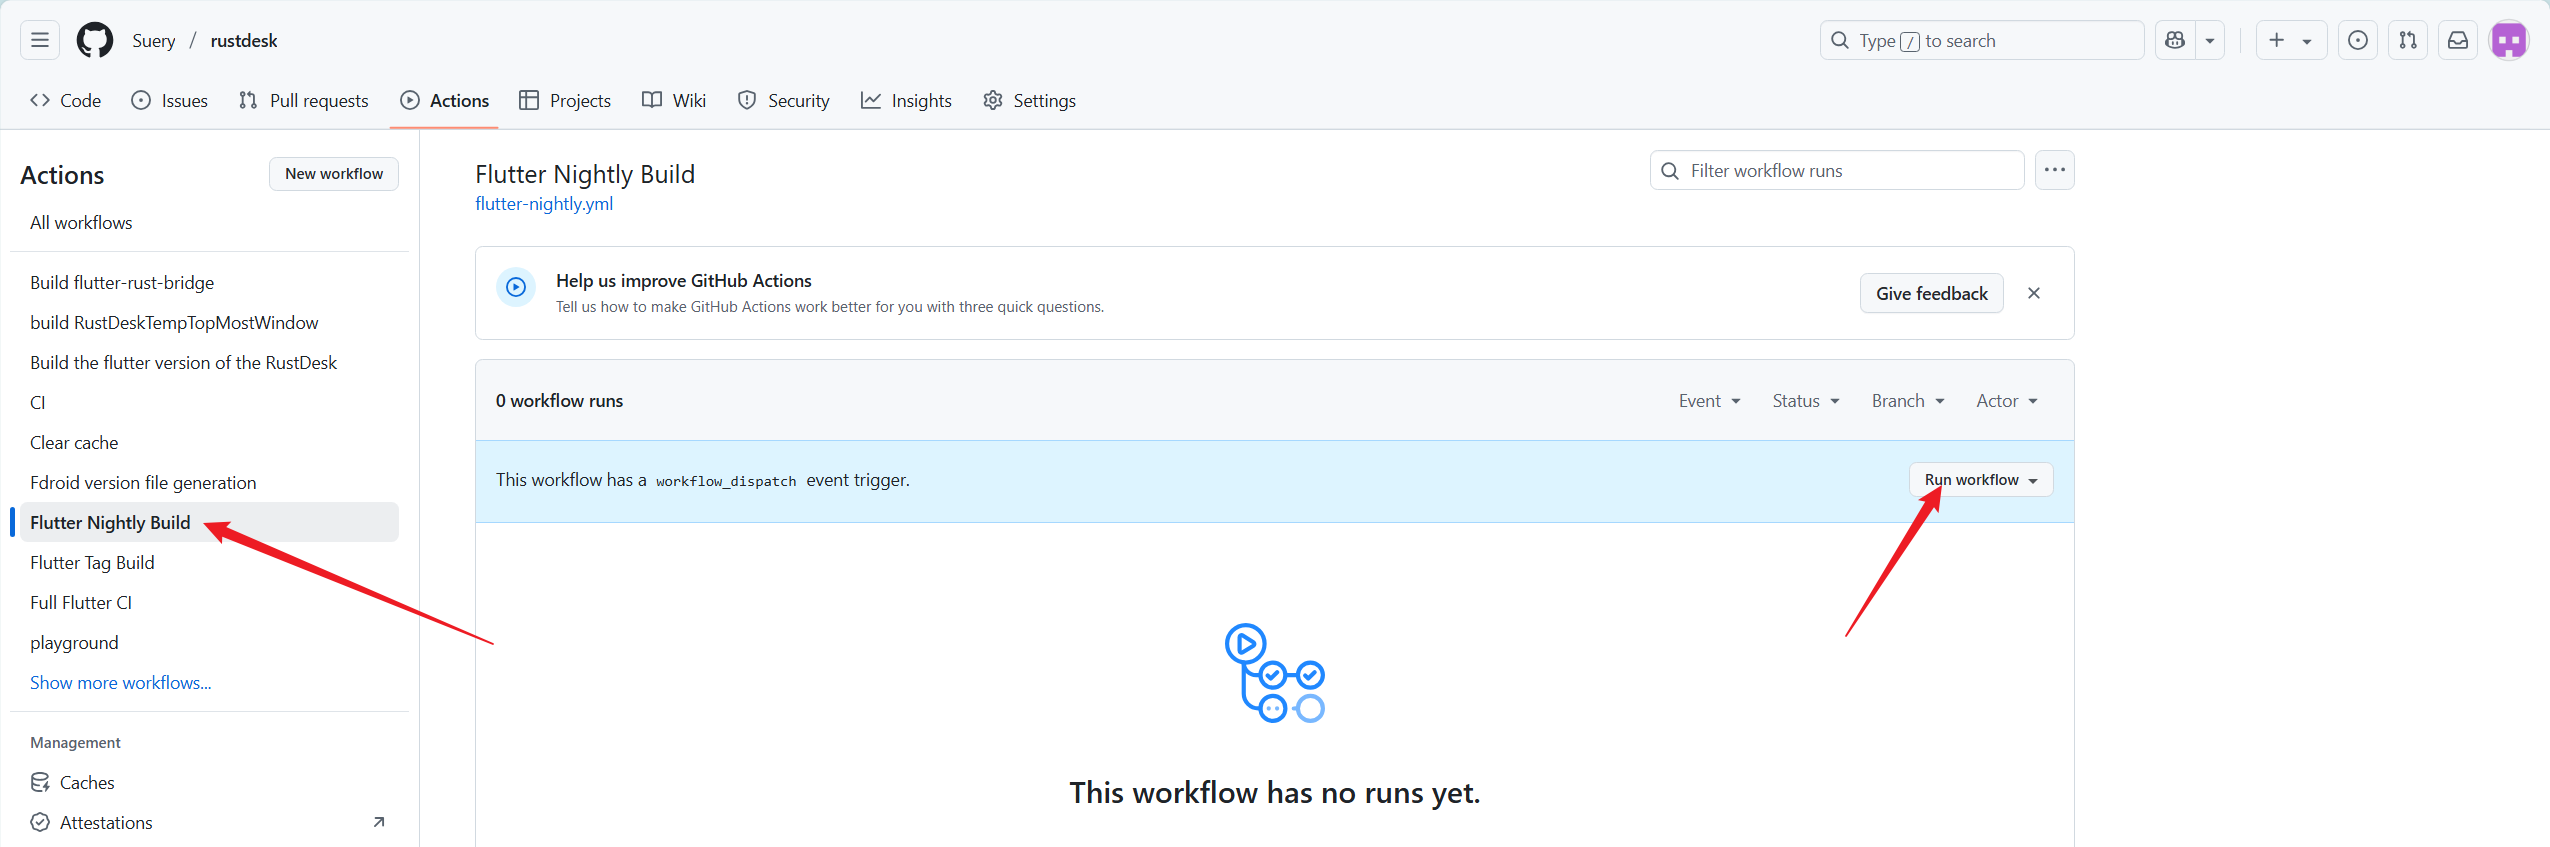Select All workflows in sidebar
The image size is (2550, 847).
point(209,222)
